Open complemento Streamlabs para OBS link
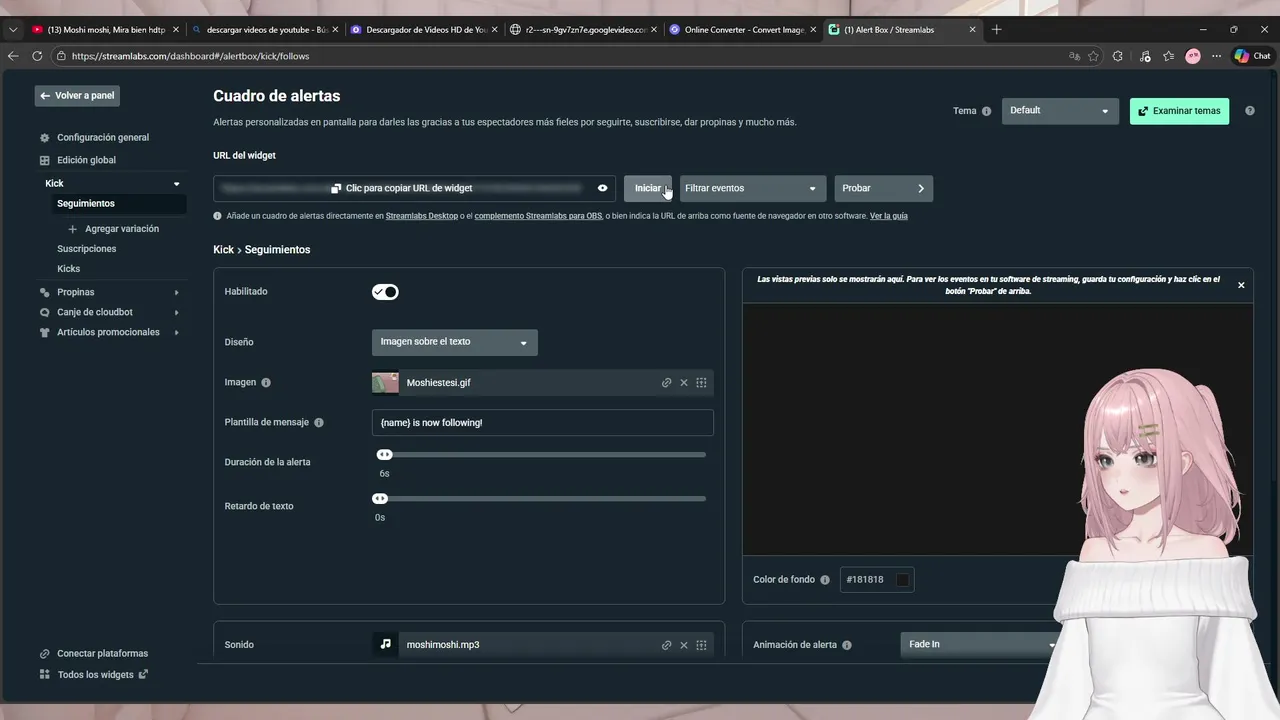Screen dimensions: 1280x720 click(537, 216)
